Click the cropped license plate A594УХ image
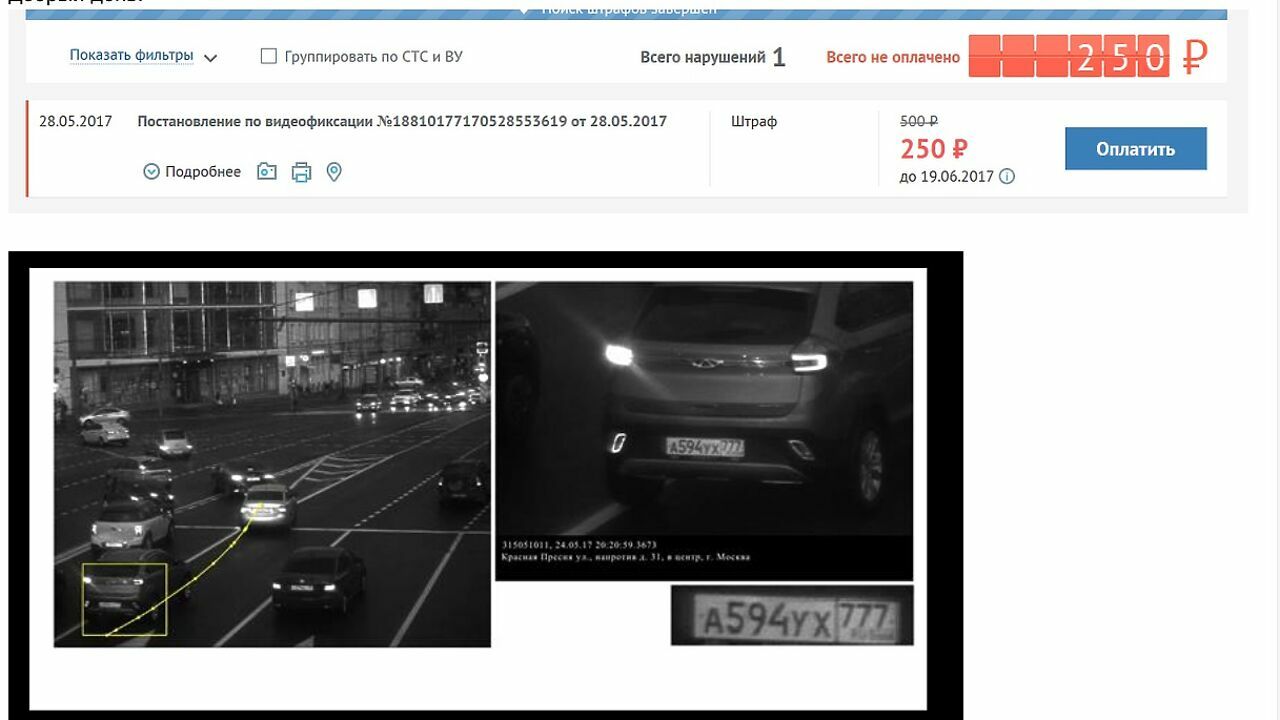1280x720 pixels. pos(791,615)
